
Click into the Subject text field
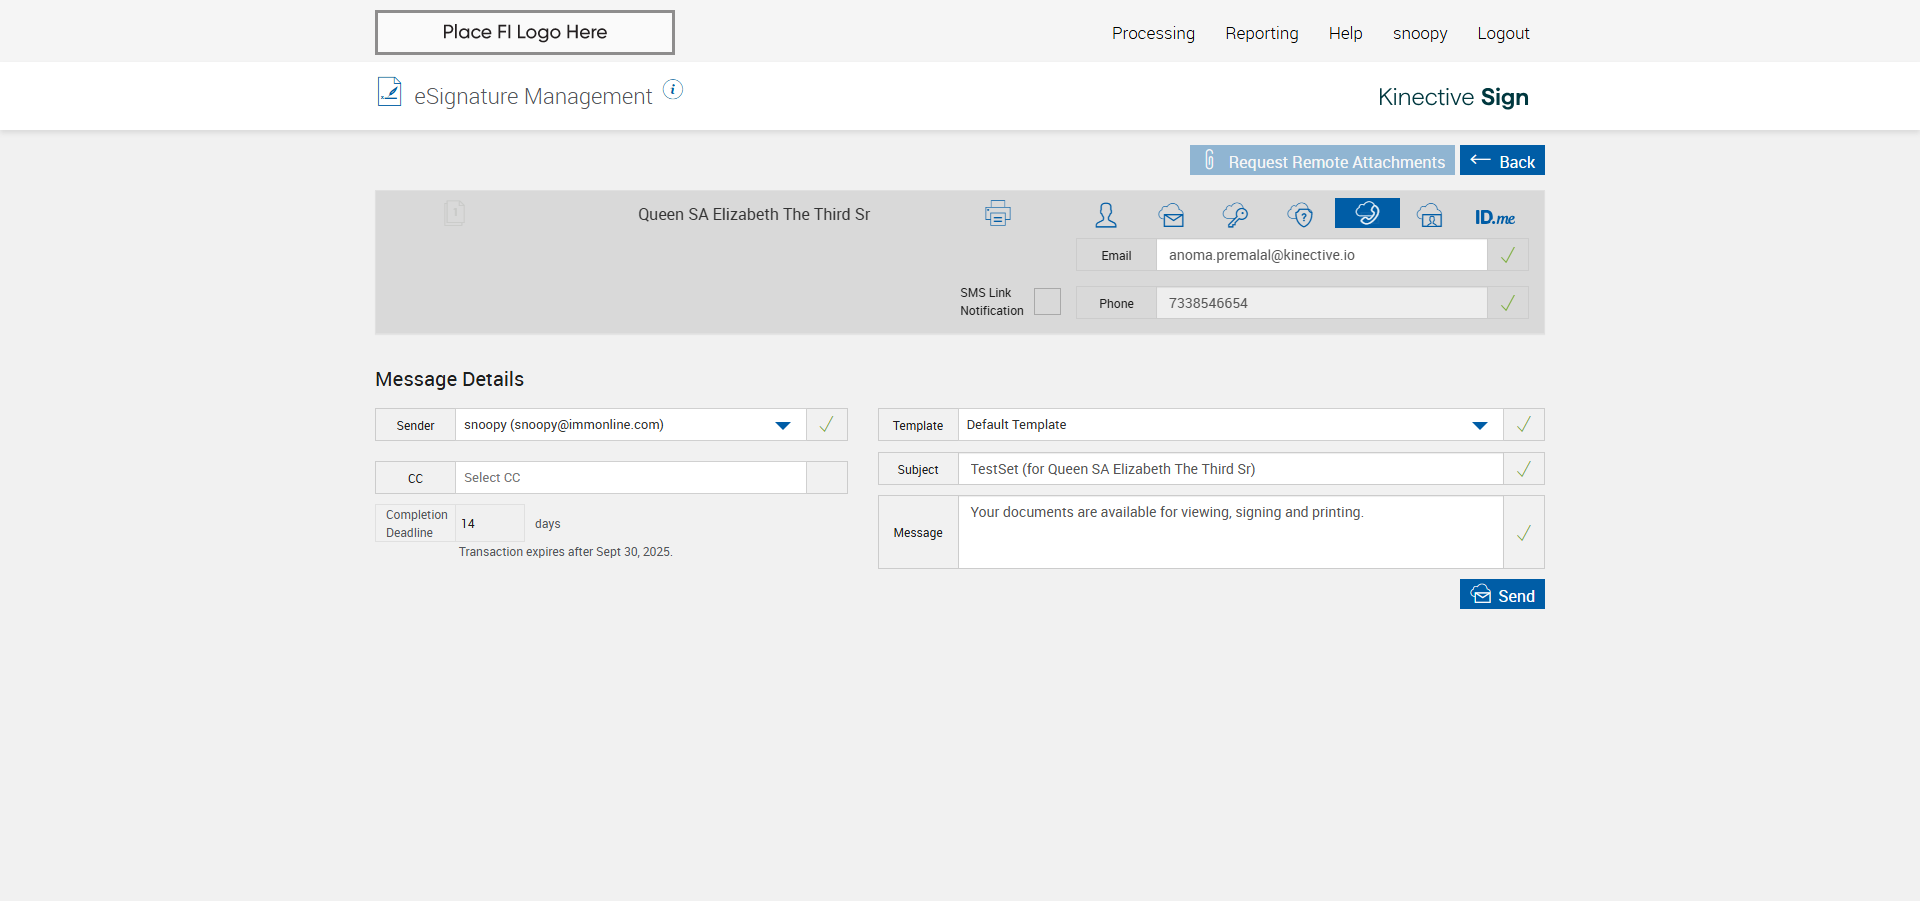tap(1229, 469)
